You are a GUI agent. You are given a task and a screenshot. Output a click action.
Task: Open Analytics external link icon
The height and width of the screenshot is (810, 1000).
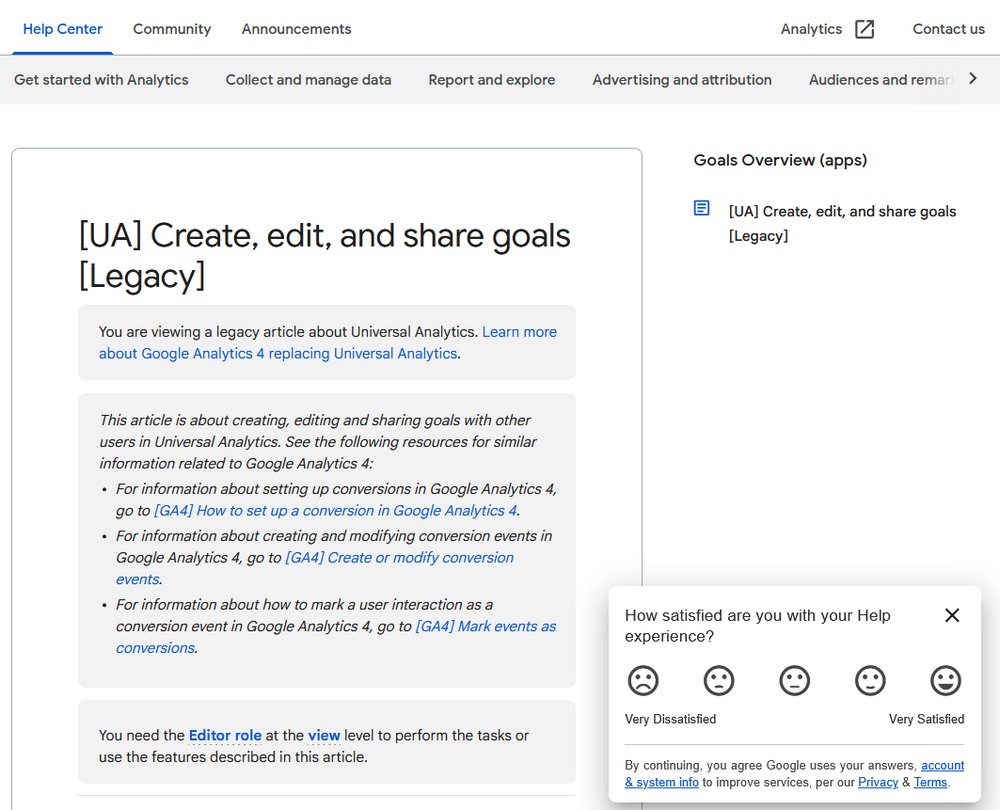(864, 29)
